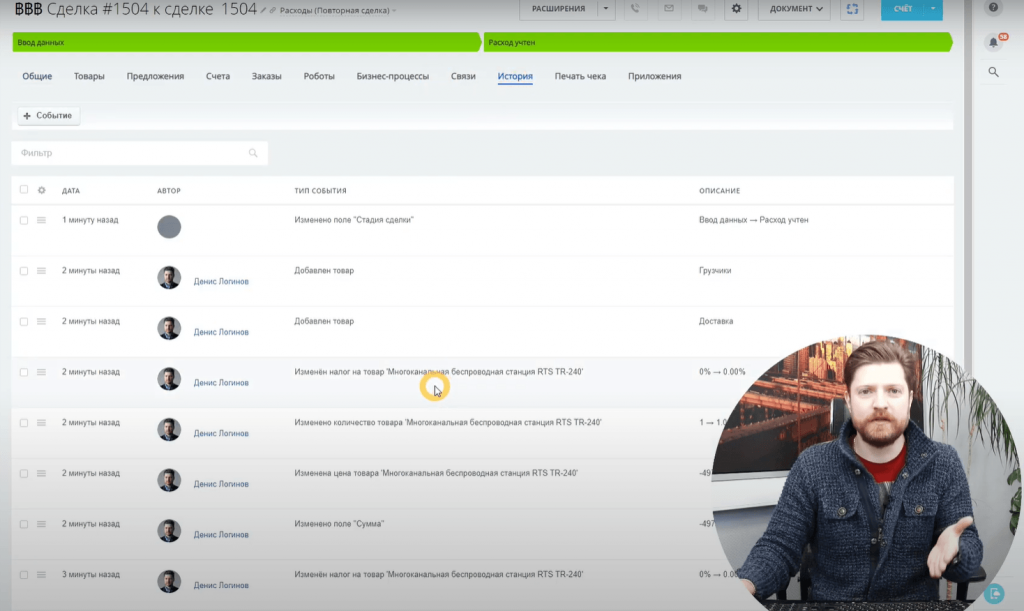Click the blue СЧЁТ button
1024x611 pixels.
coord(903,8)
